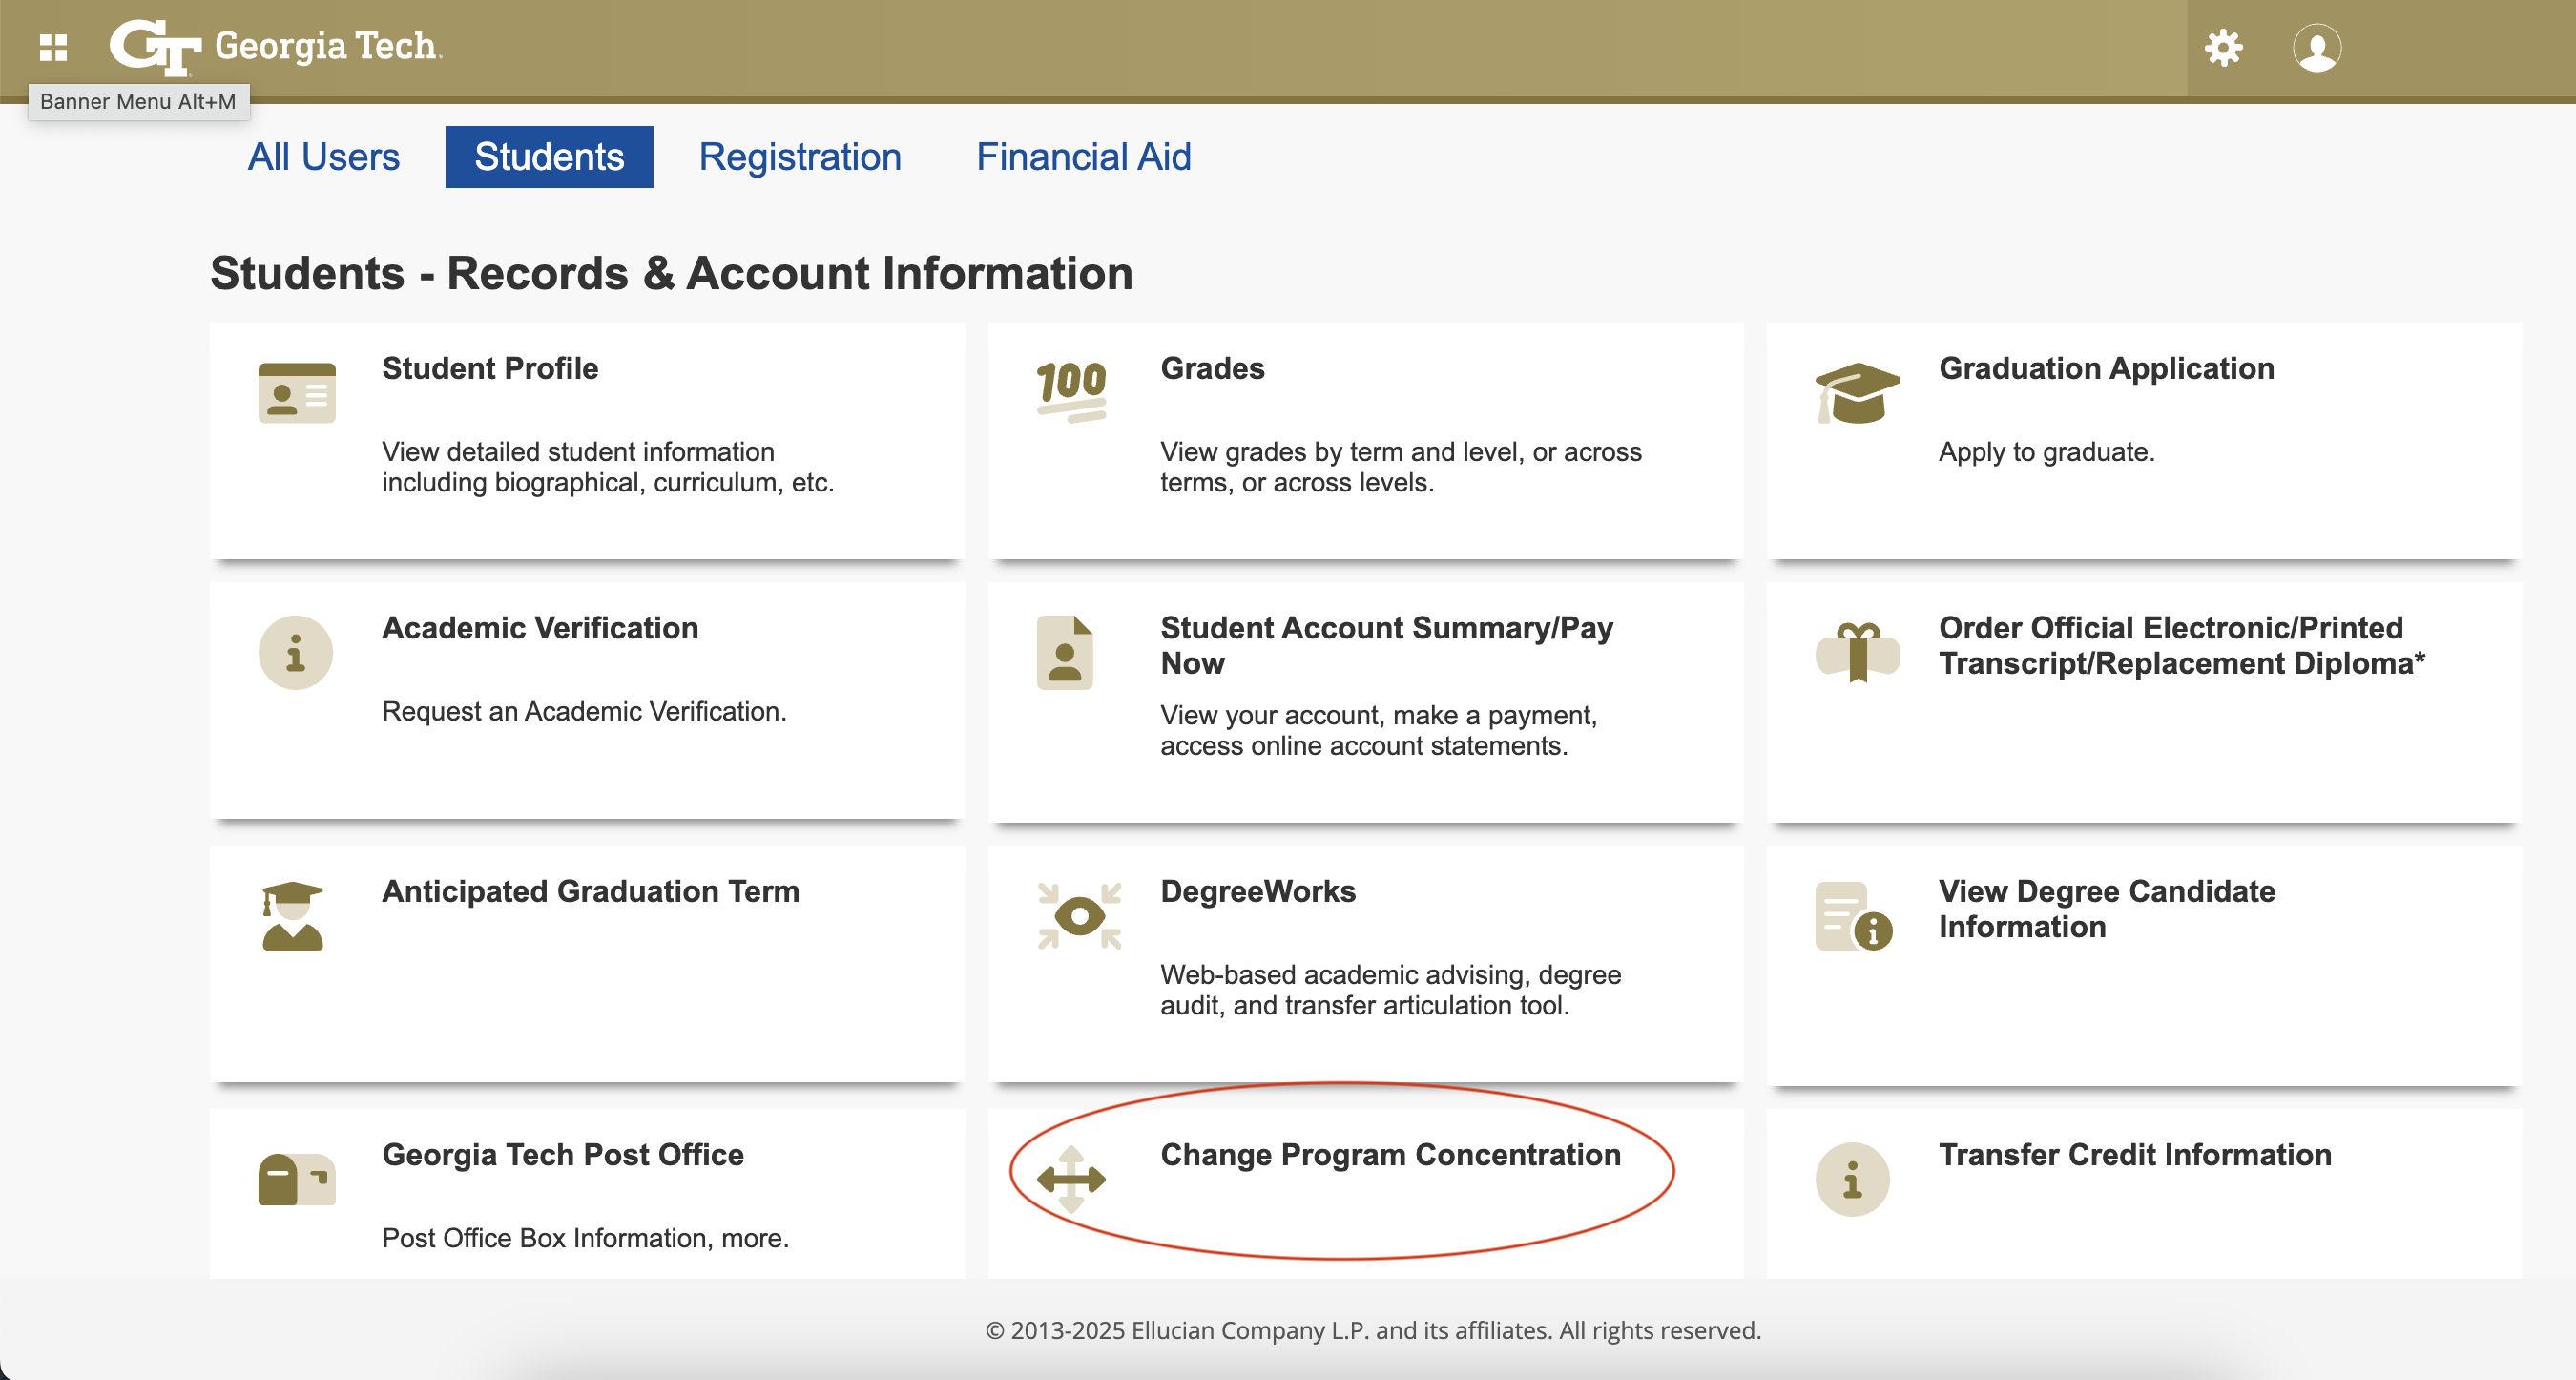Image resolution: width=2576 pixels, height=1380 pixels.
Task: Open the Graduation Application link
Action: click(2106, 368)
